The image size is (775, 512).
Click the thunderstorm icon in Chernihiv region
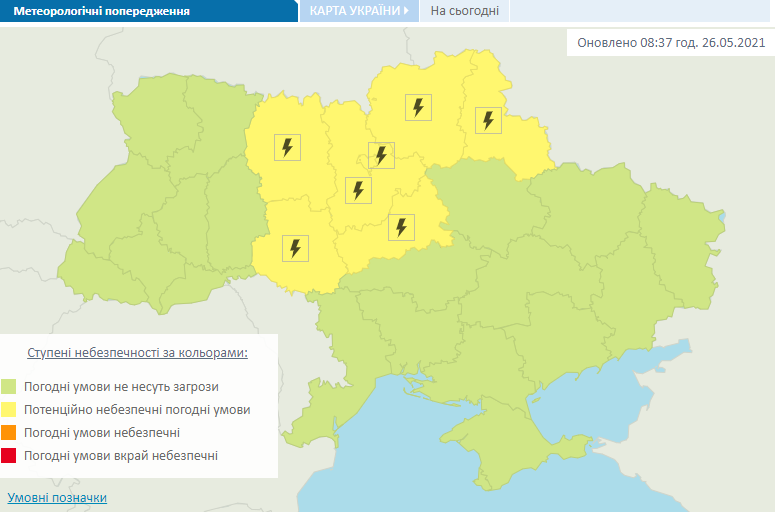coord(418,107)
